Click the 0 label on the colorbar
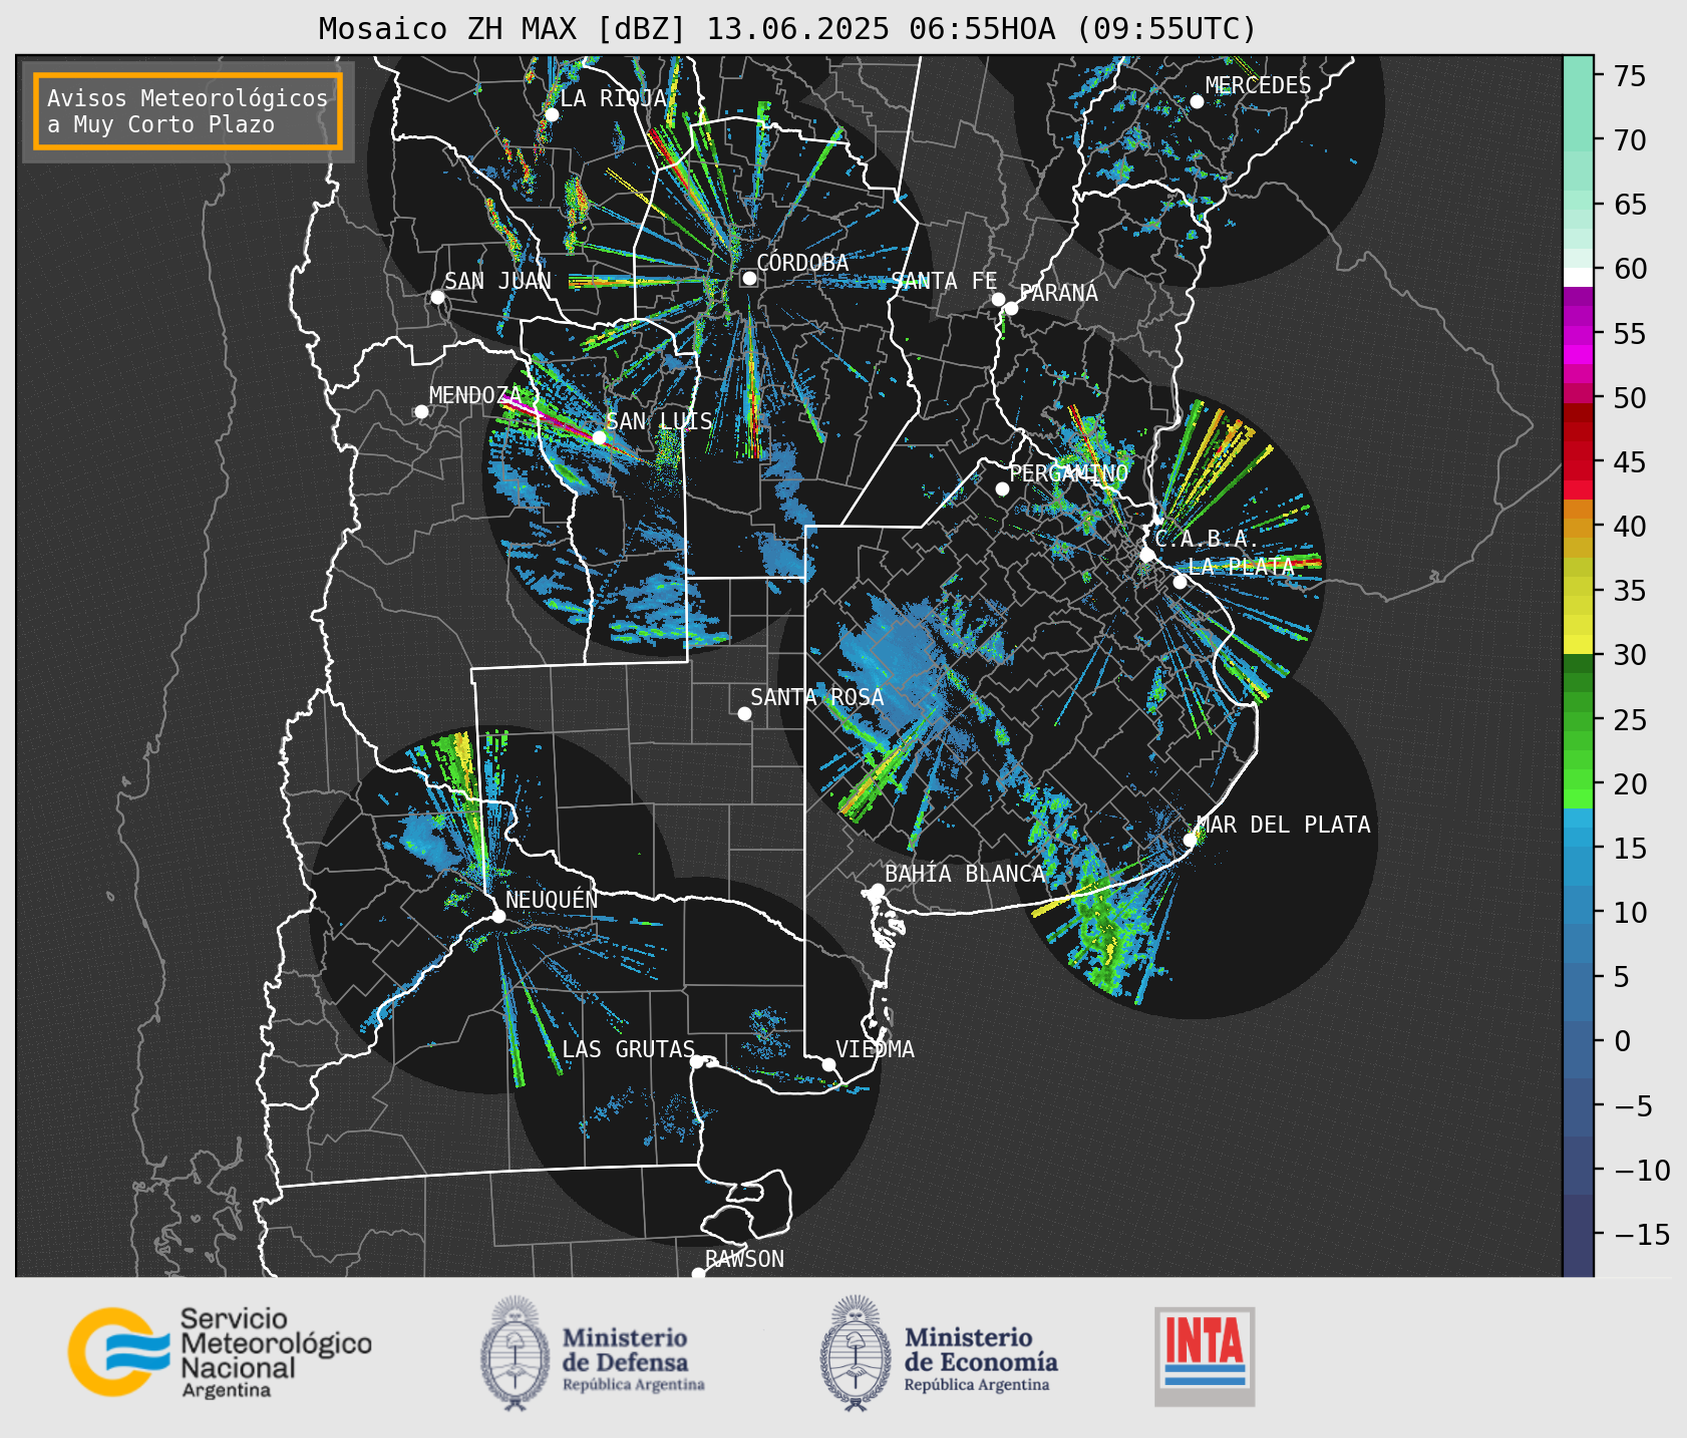 [1621, 1042]
